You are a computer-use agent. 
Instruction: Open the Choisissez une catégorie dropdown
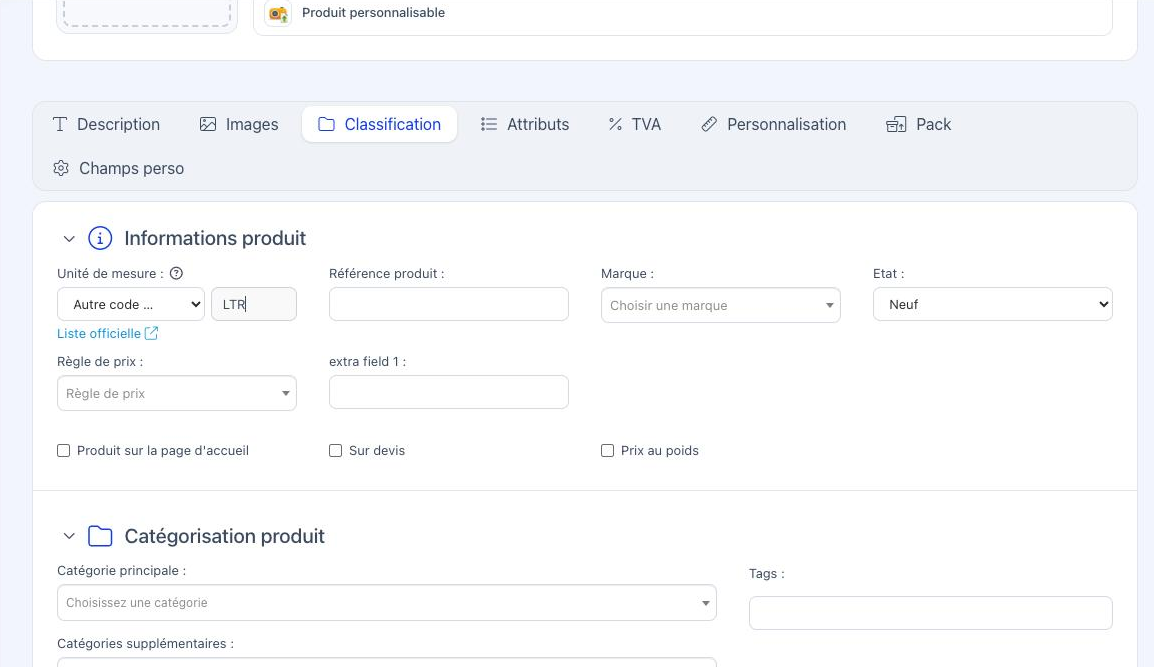pos(387,602)
